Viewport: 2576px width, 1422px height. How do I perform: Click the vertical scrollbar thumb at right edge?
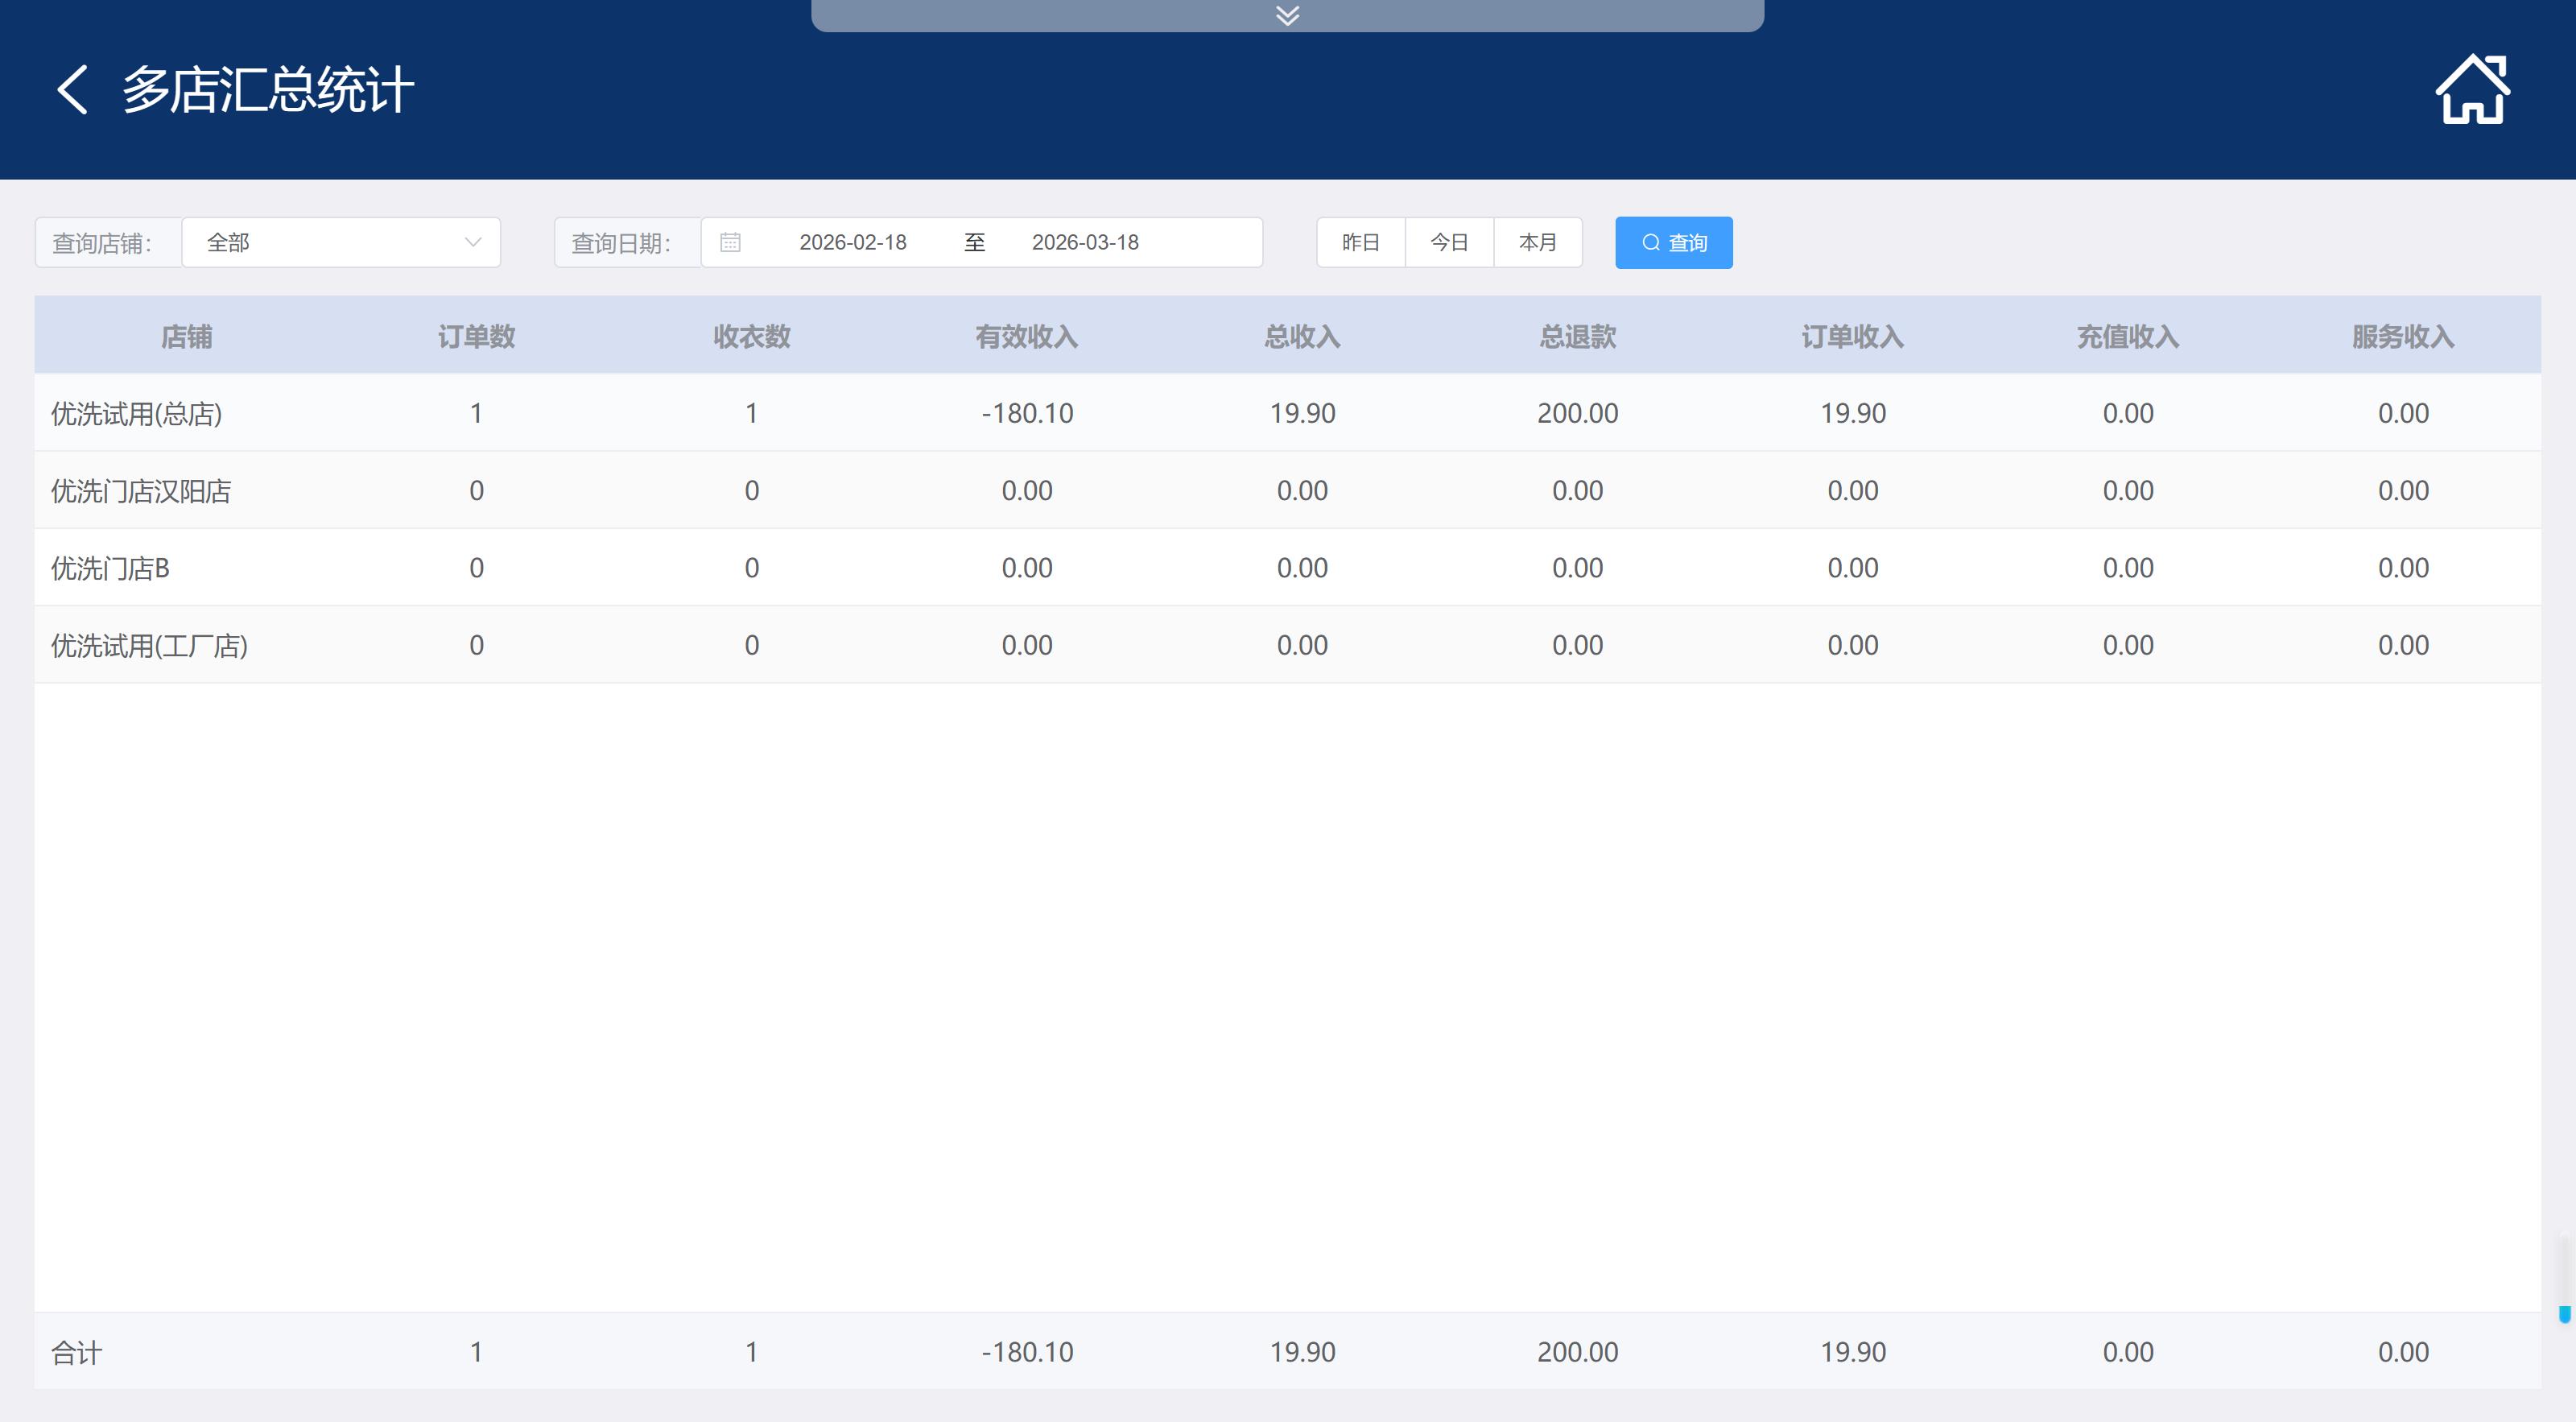[x=2564, y=1314]
